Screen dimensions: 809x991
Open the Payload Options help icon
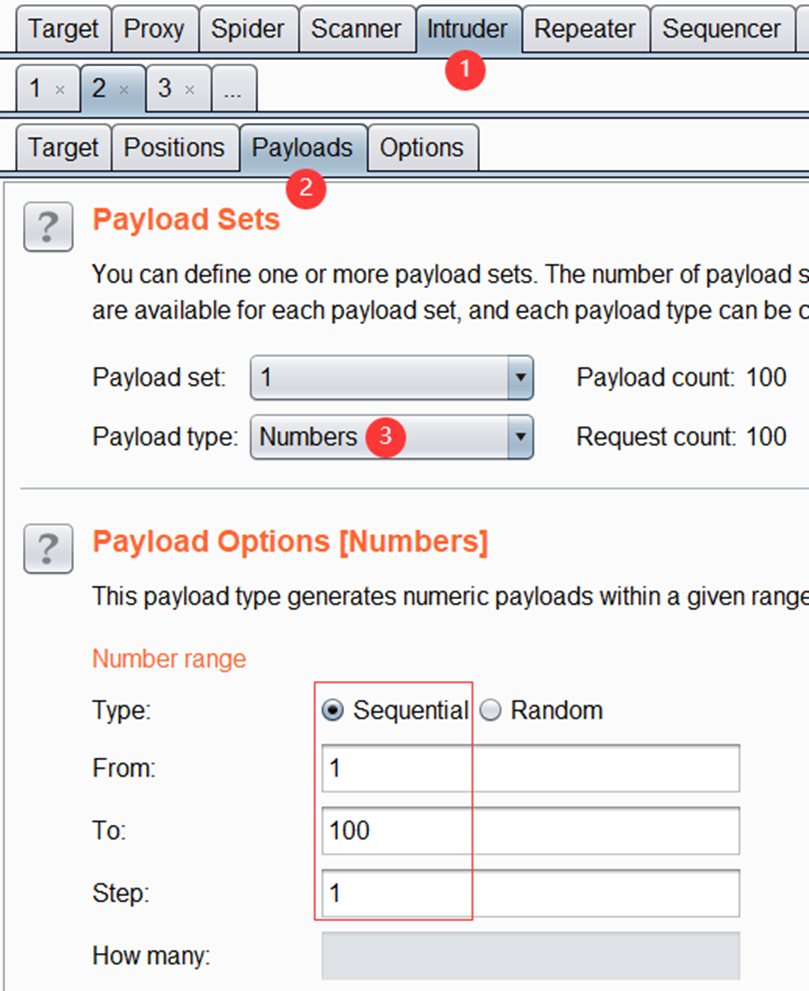(48, 549)
